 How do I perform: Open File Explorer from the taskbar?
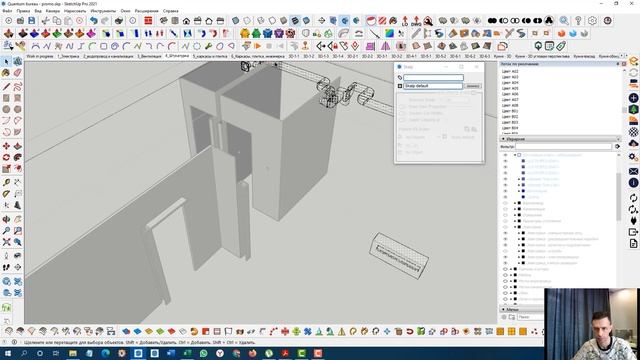[x=73, y=353]
